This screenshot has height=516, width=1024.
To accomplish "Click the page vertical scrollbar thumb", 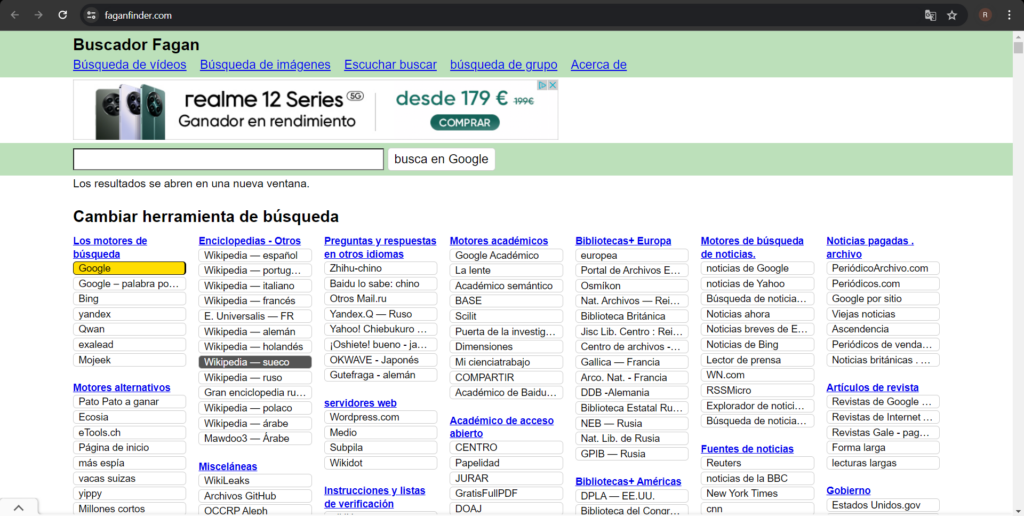I will pyautogui.click(x=1018, y=48).
